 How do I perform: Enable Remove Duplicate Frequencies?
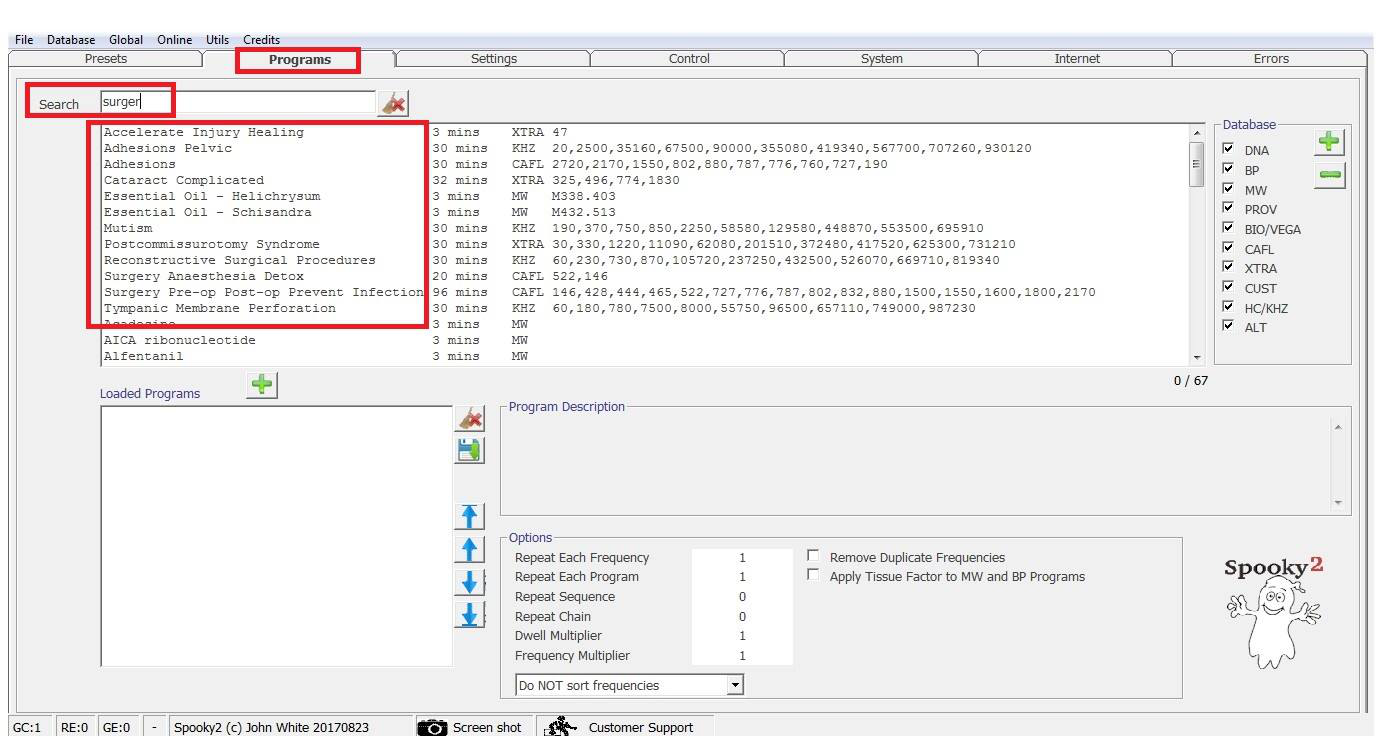813,556
